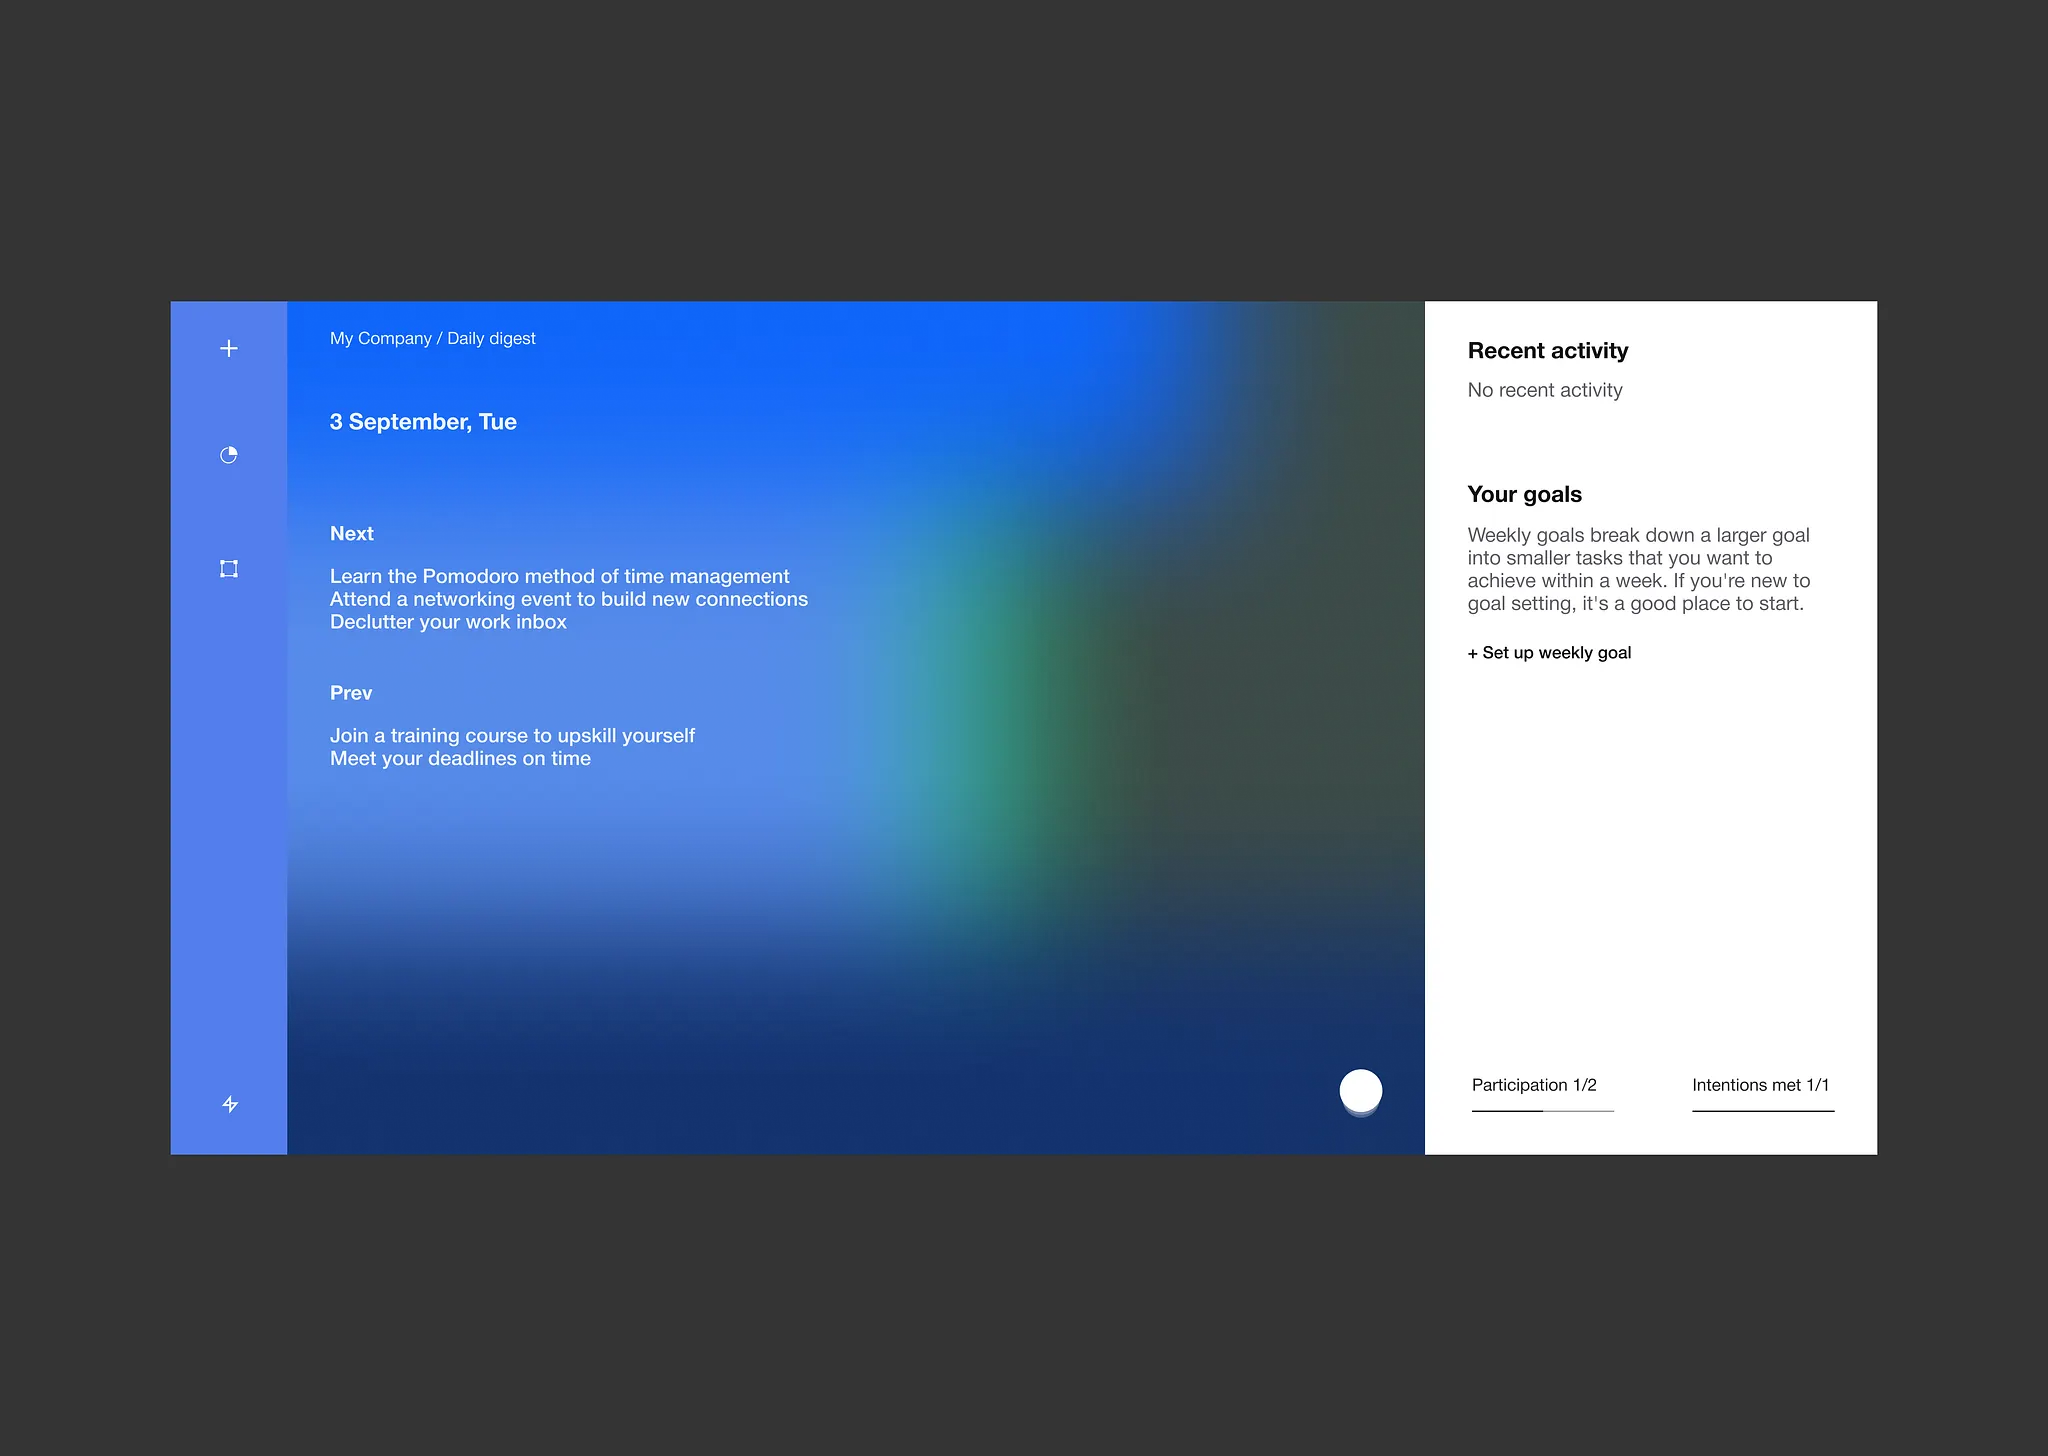Viewport: 2048px width, 1456px height.
Task: Select Meet your deadlines on time
Action: coord(460,759)
